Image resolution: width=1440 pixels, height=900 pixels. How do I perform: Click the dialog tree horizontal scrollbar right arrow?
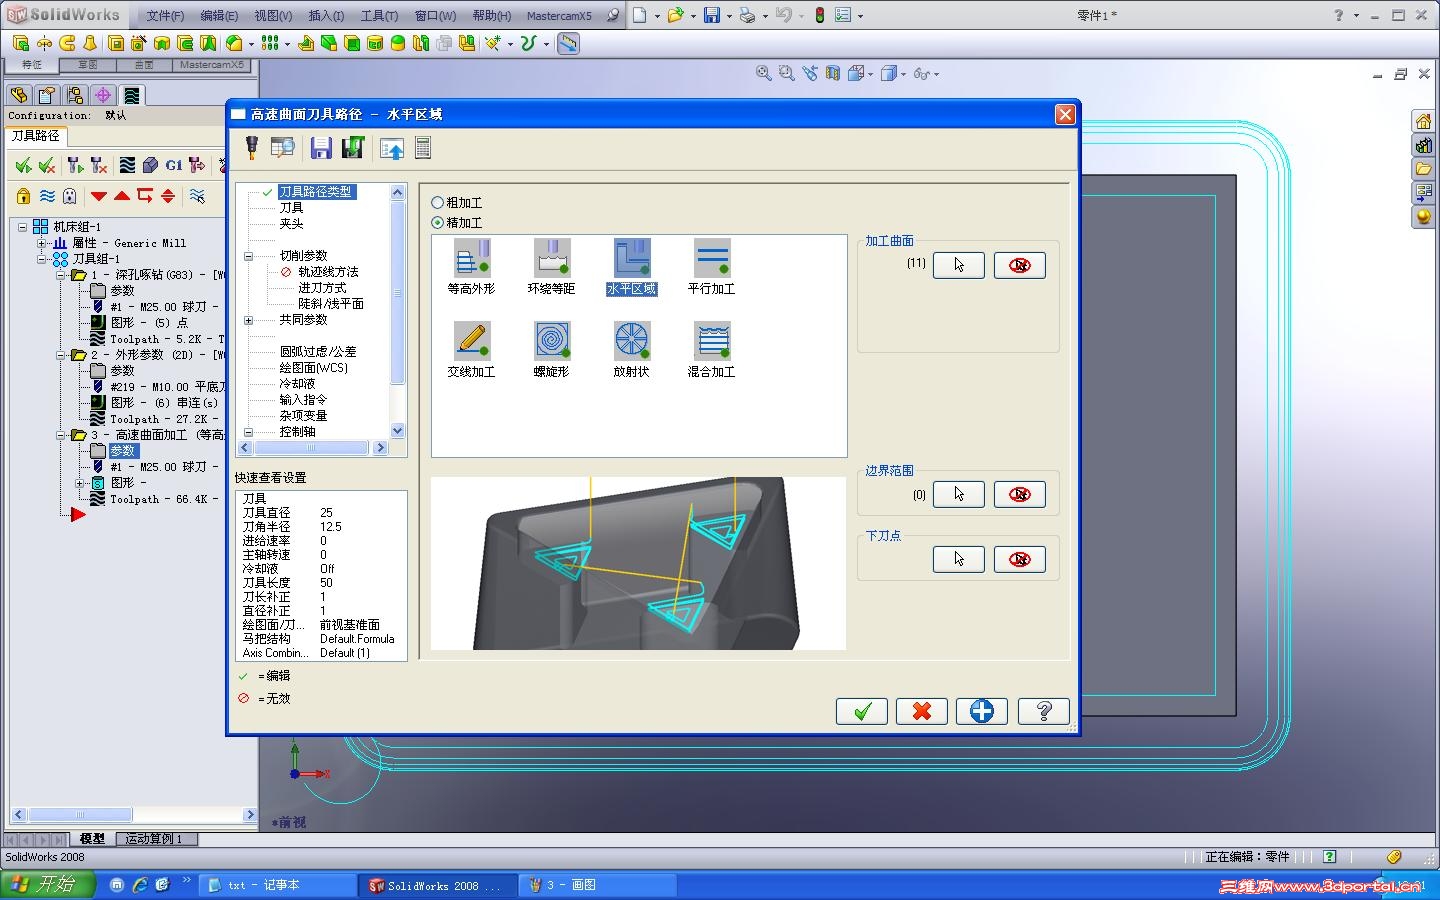click(x=380, y=448)
